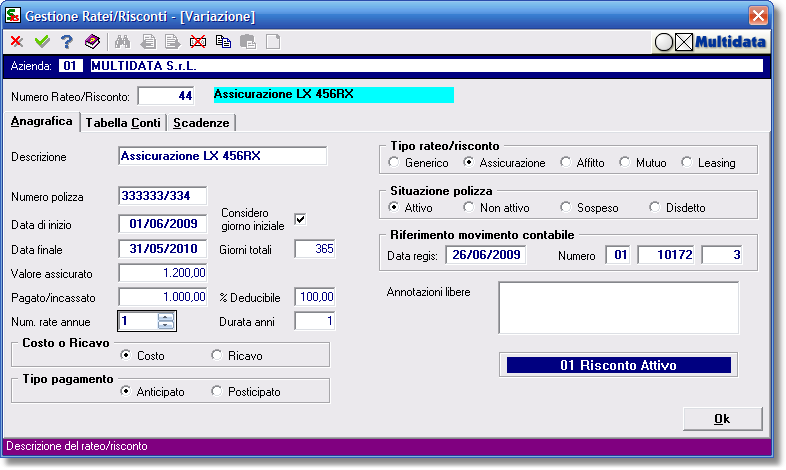Click the Multidata logo
Viewport: 786px width, 470px height.
tap(711, 42)
